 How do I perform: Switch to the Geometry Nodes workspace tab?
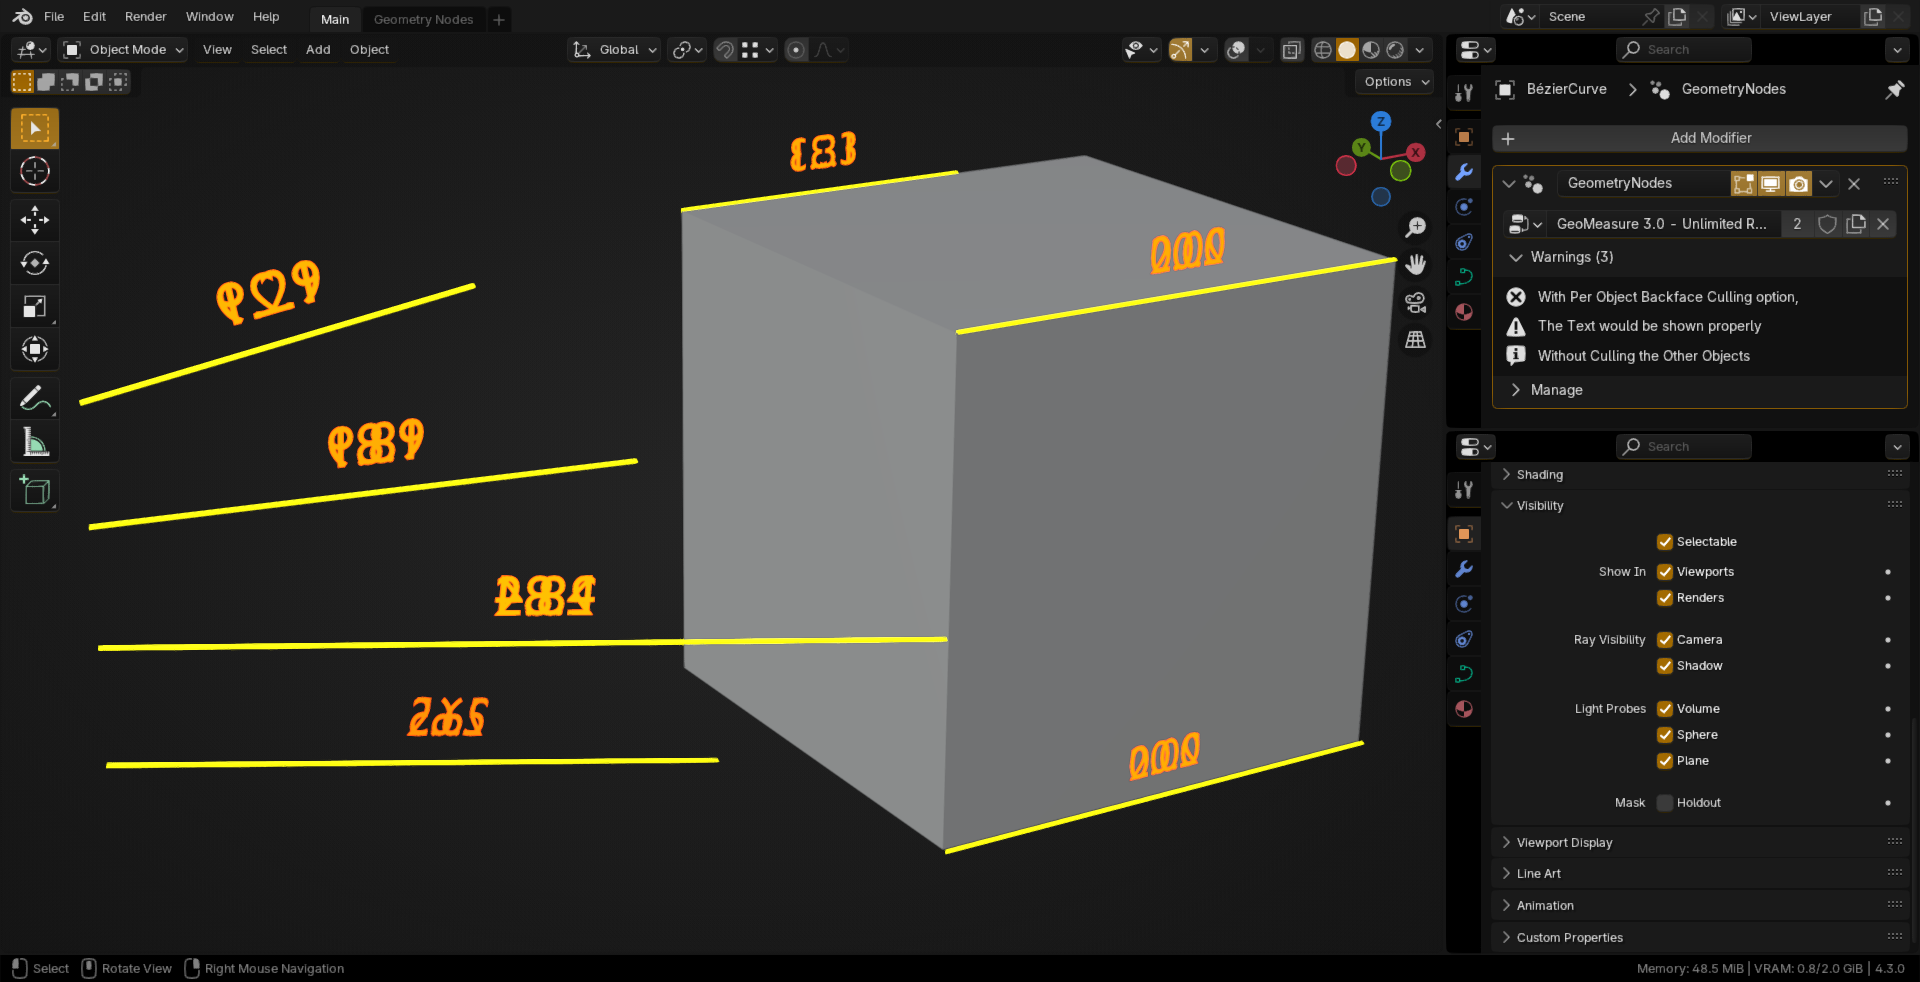(423, 19)
